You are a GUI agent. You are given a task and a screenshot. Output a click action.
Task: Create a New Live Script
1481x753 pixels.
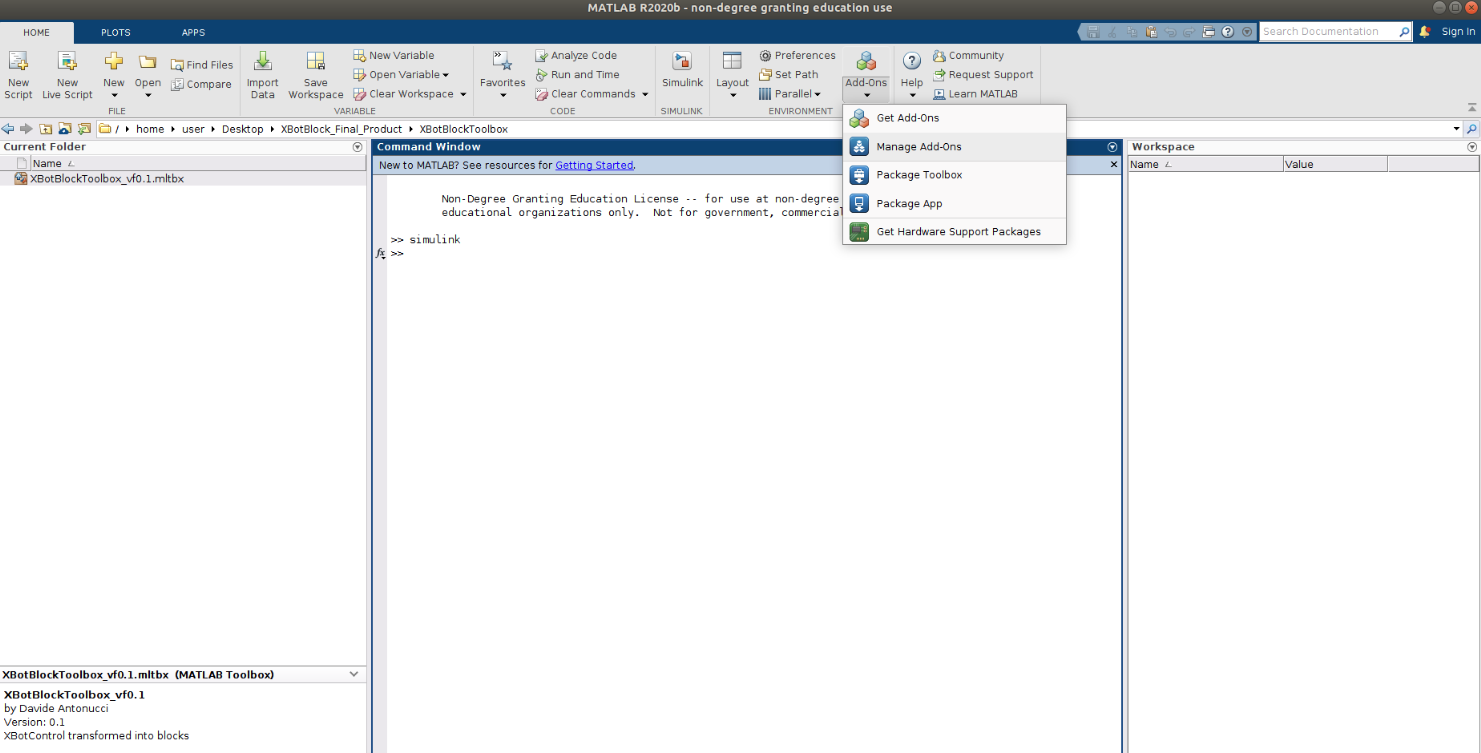tap(67, 74)
